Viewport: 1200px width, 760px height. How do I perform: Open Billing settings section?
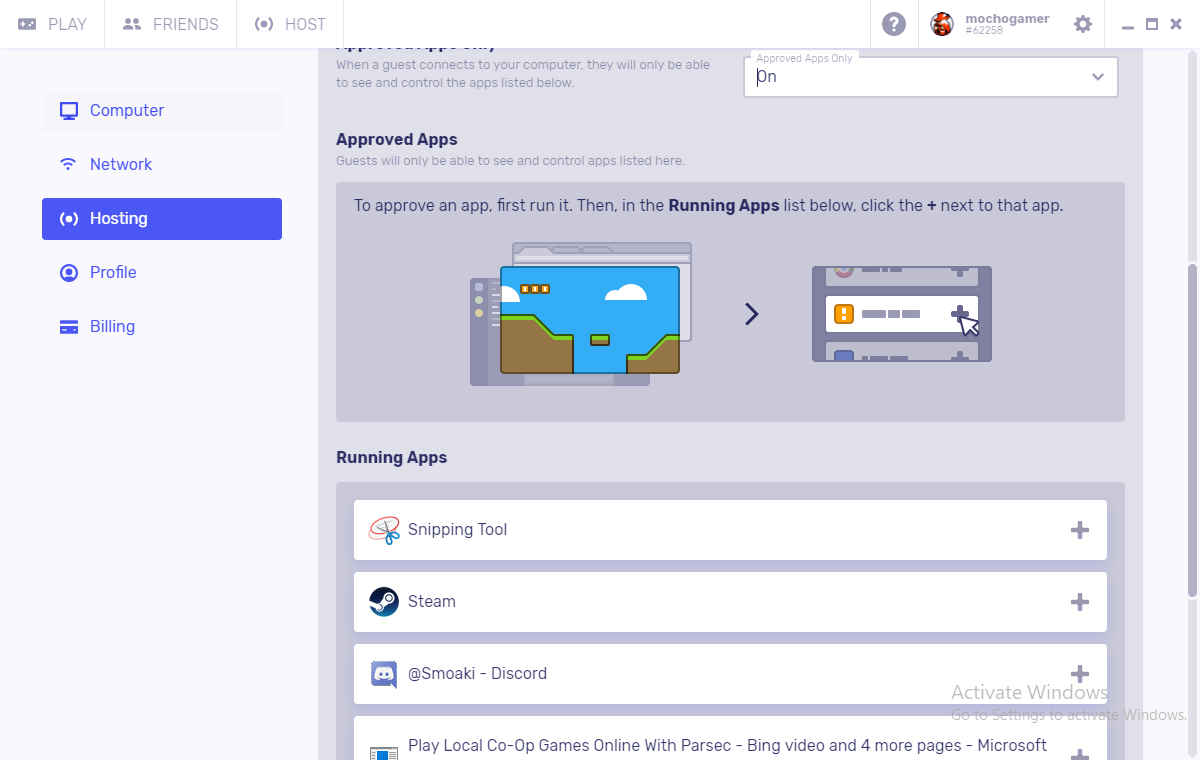tap(162, 327)
